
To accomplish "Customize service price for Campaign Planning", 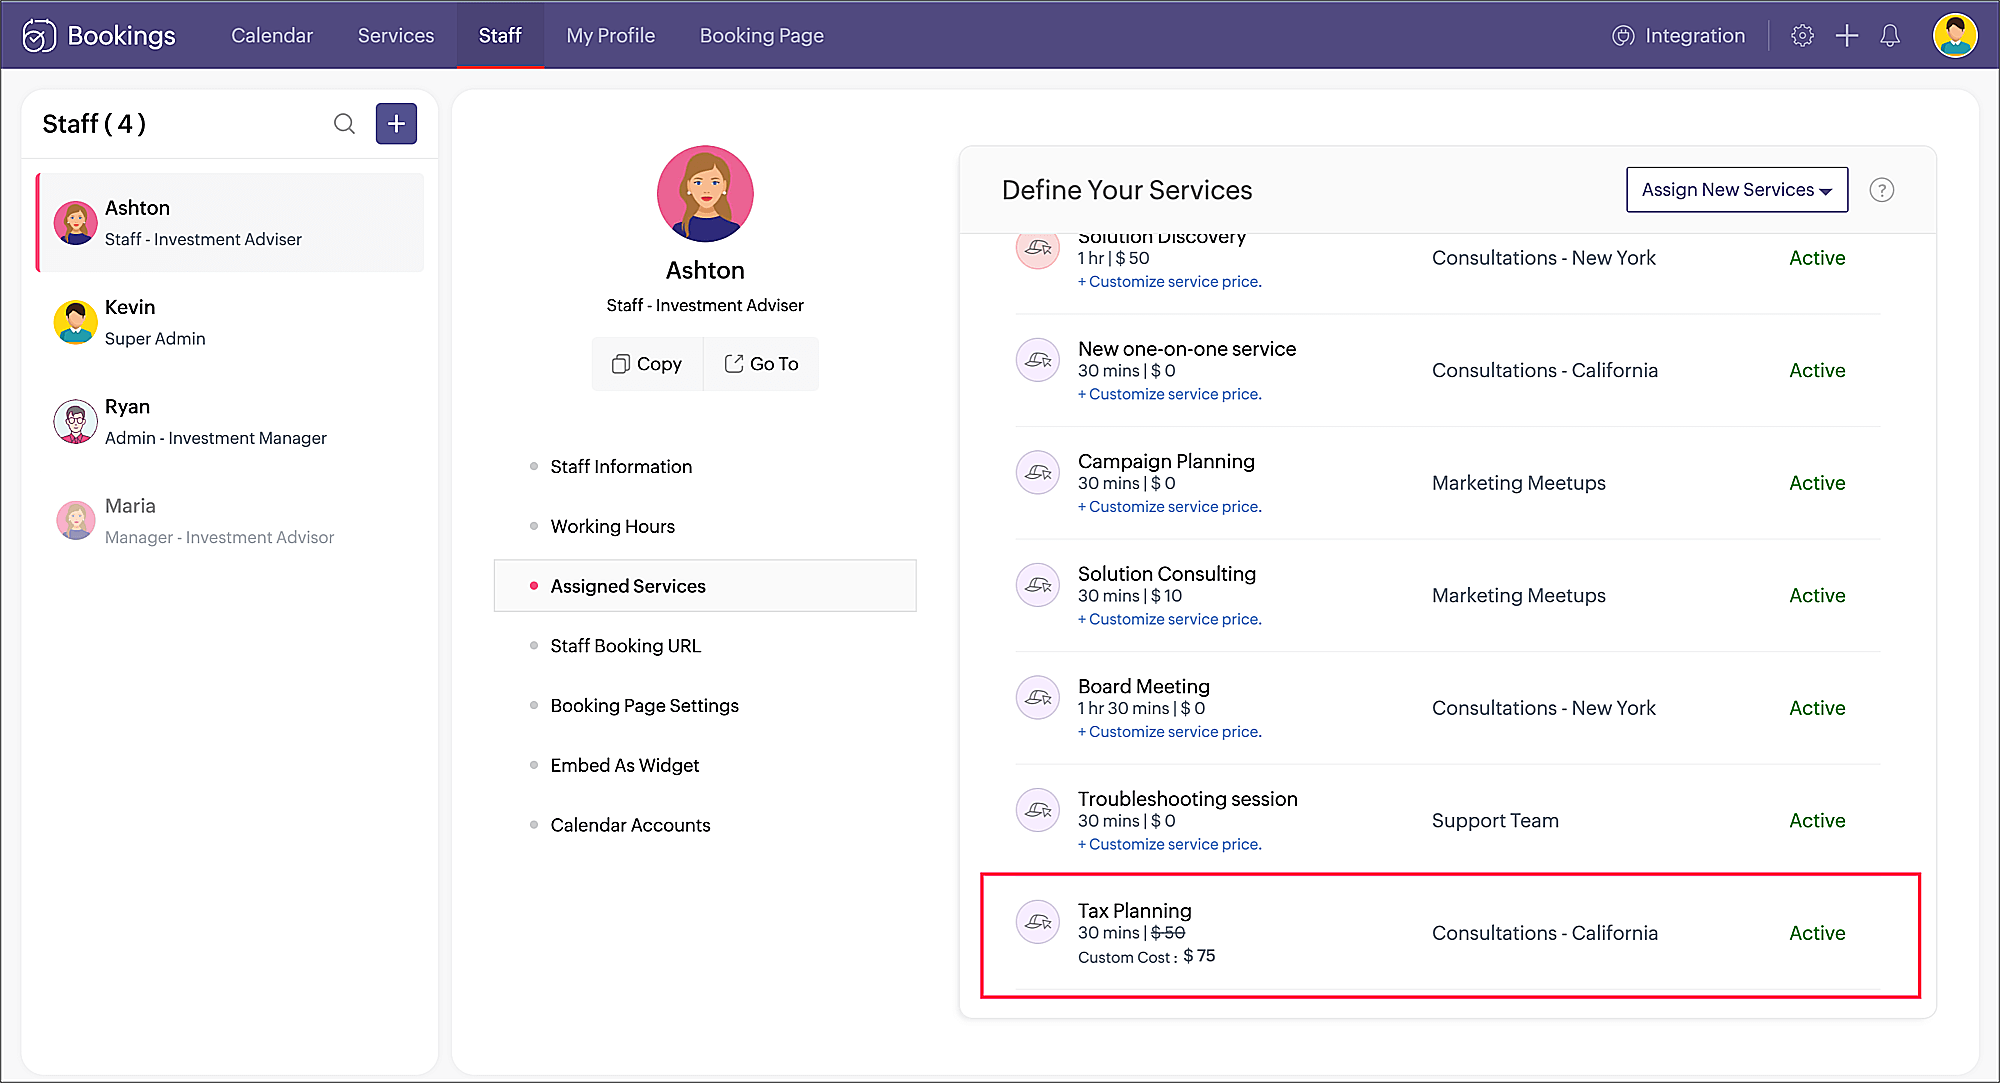I will 1169,507.
